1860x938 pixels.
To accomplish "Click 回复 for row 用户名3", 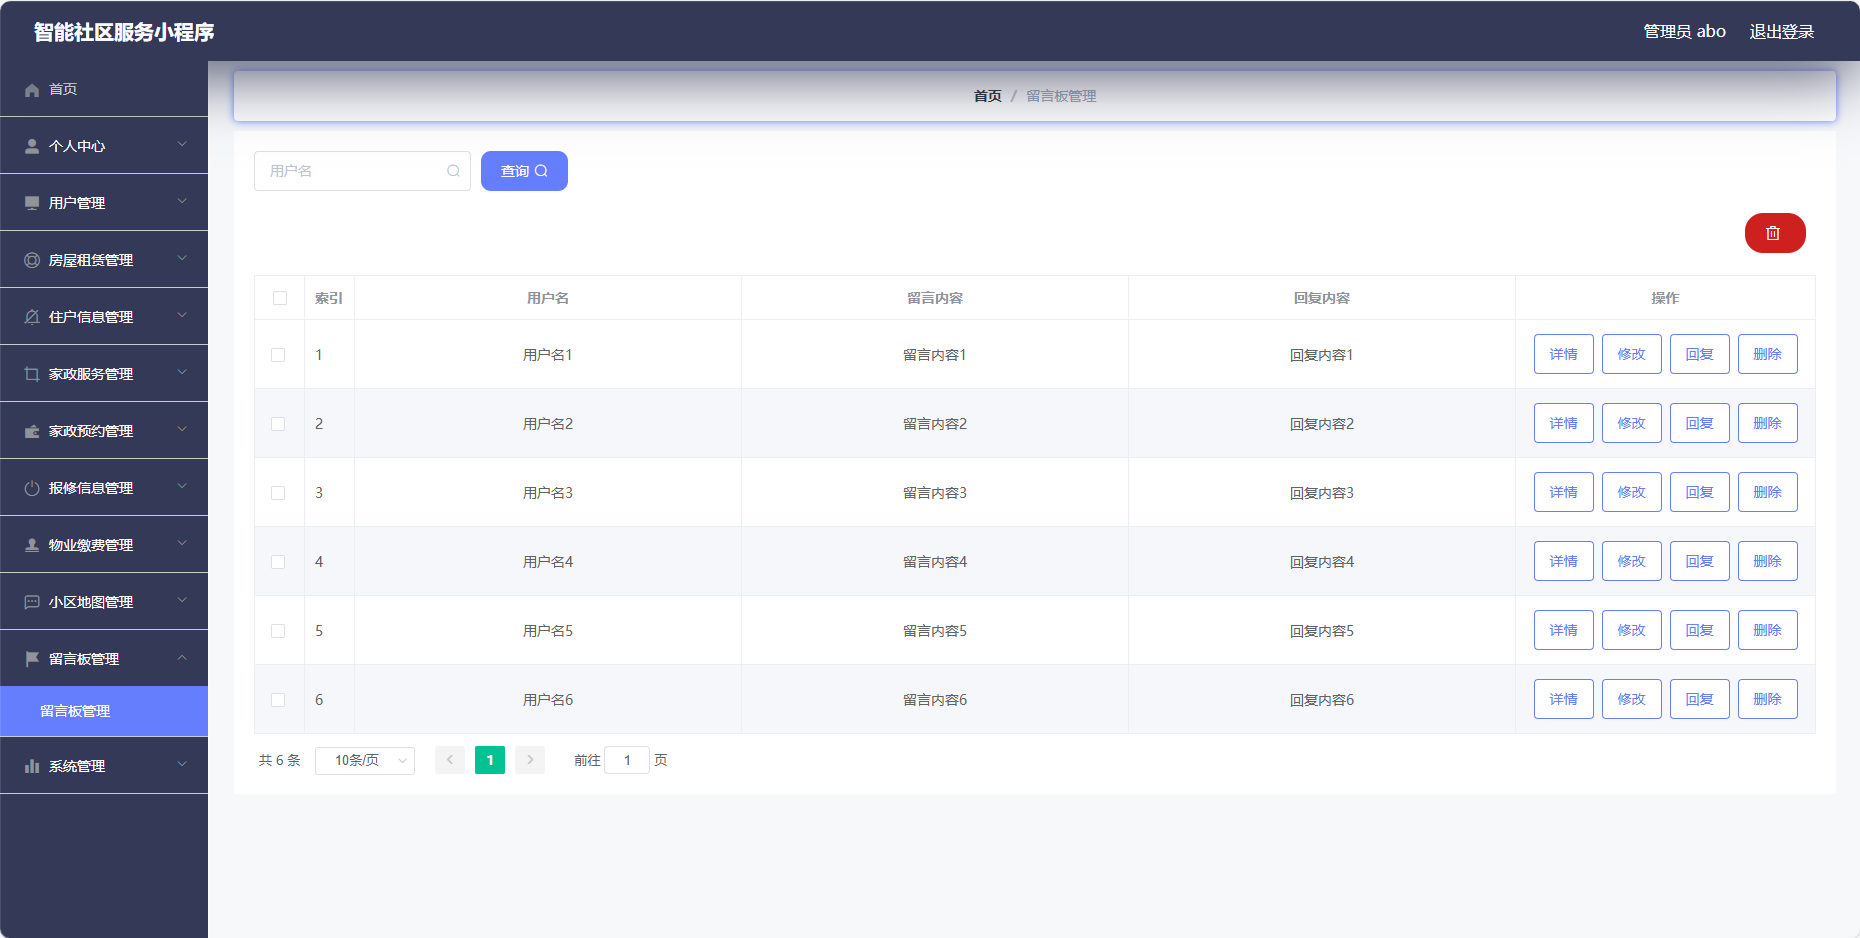I will [1700, 492].
